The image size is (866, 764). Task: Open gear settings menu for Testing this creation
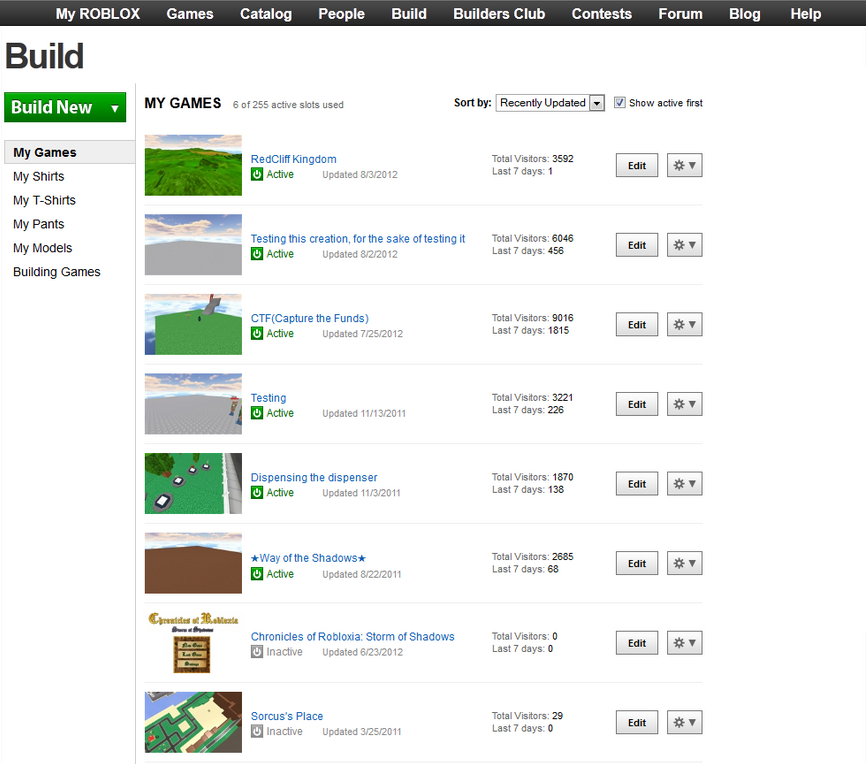[x=684, y=245]
